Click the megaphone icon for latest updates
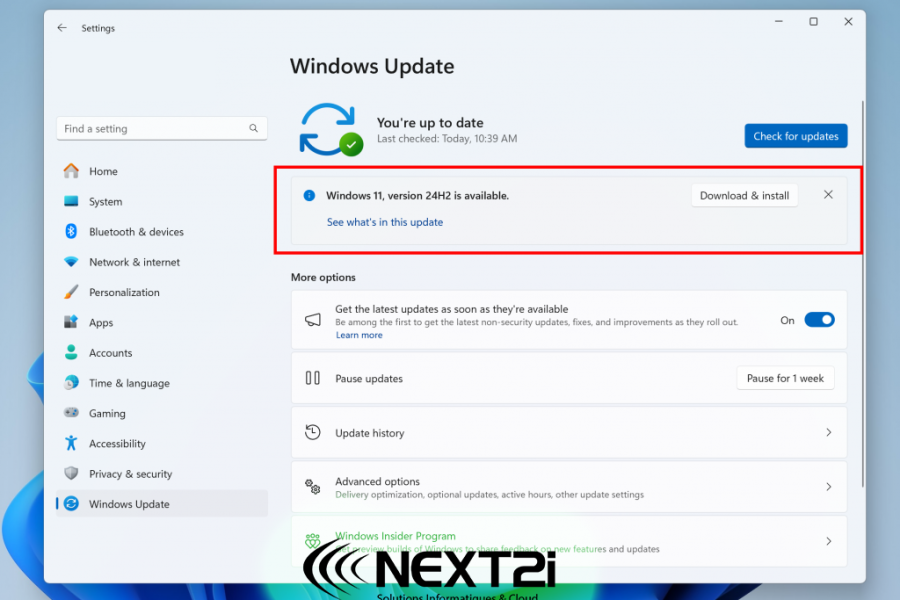The width and height of the screenshot is (900, 600). (313, 319)
